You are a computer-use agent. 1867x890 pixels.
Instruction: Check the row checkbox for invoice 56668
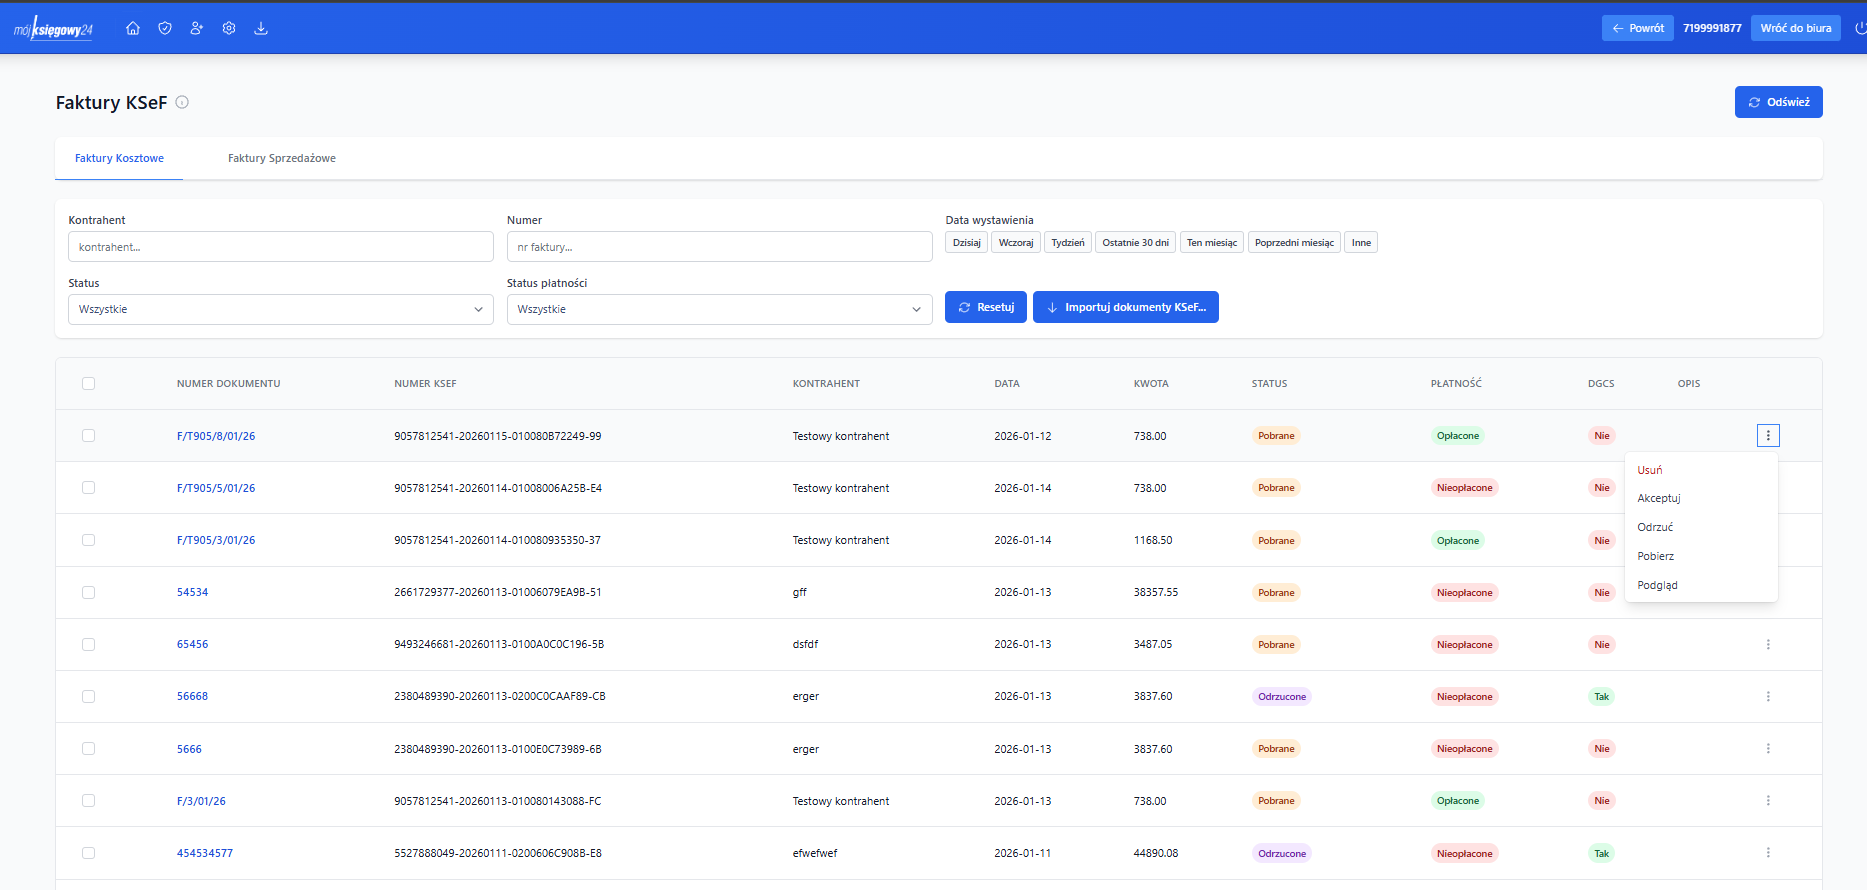point(89,697)
